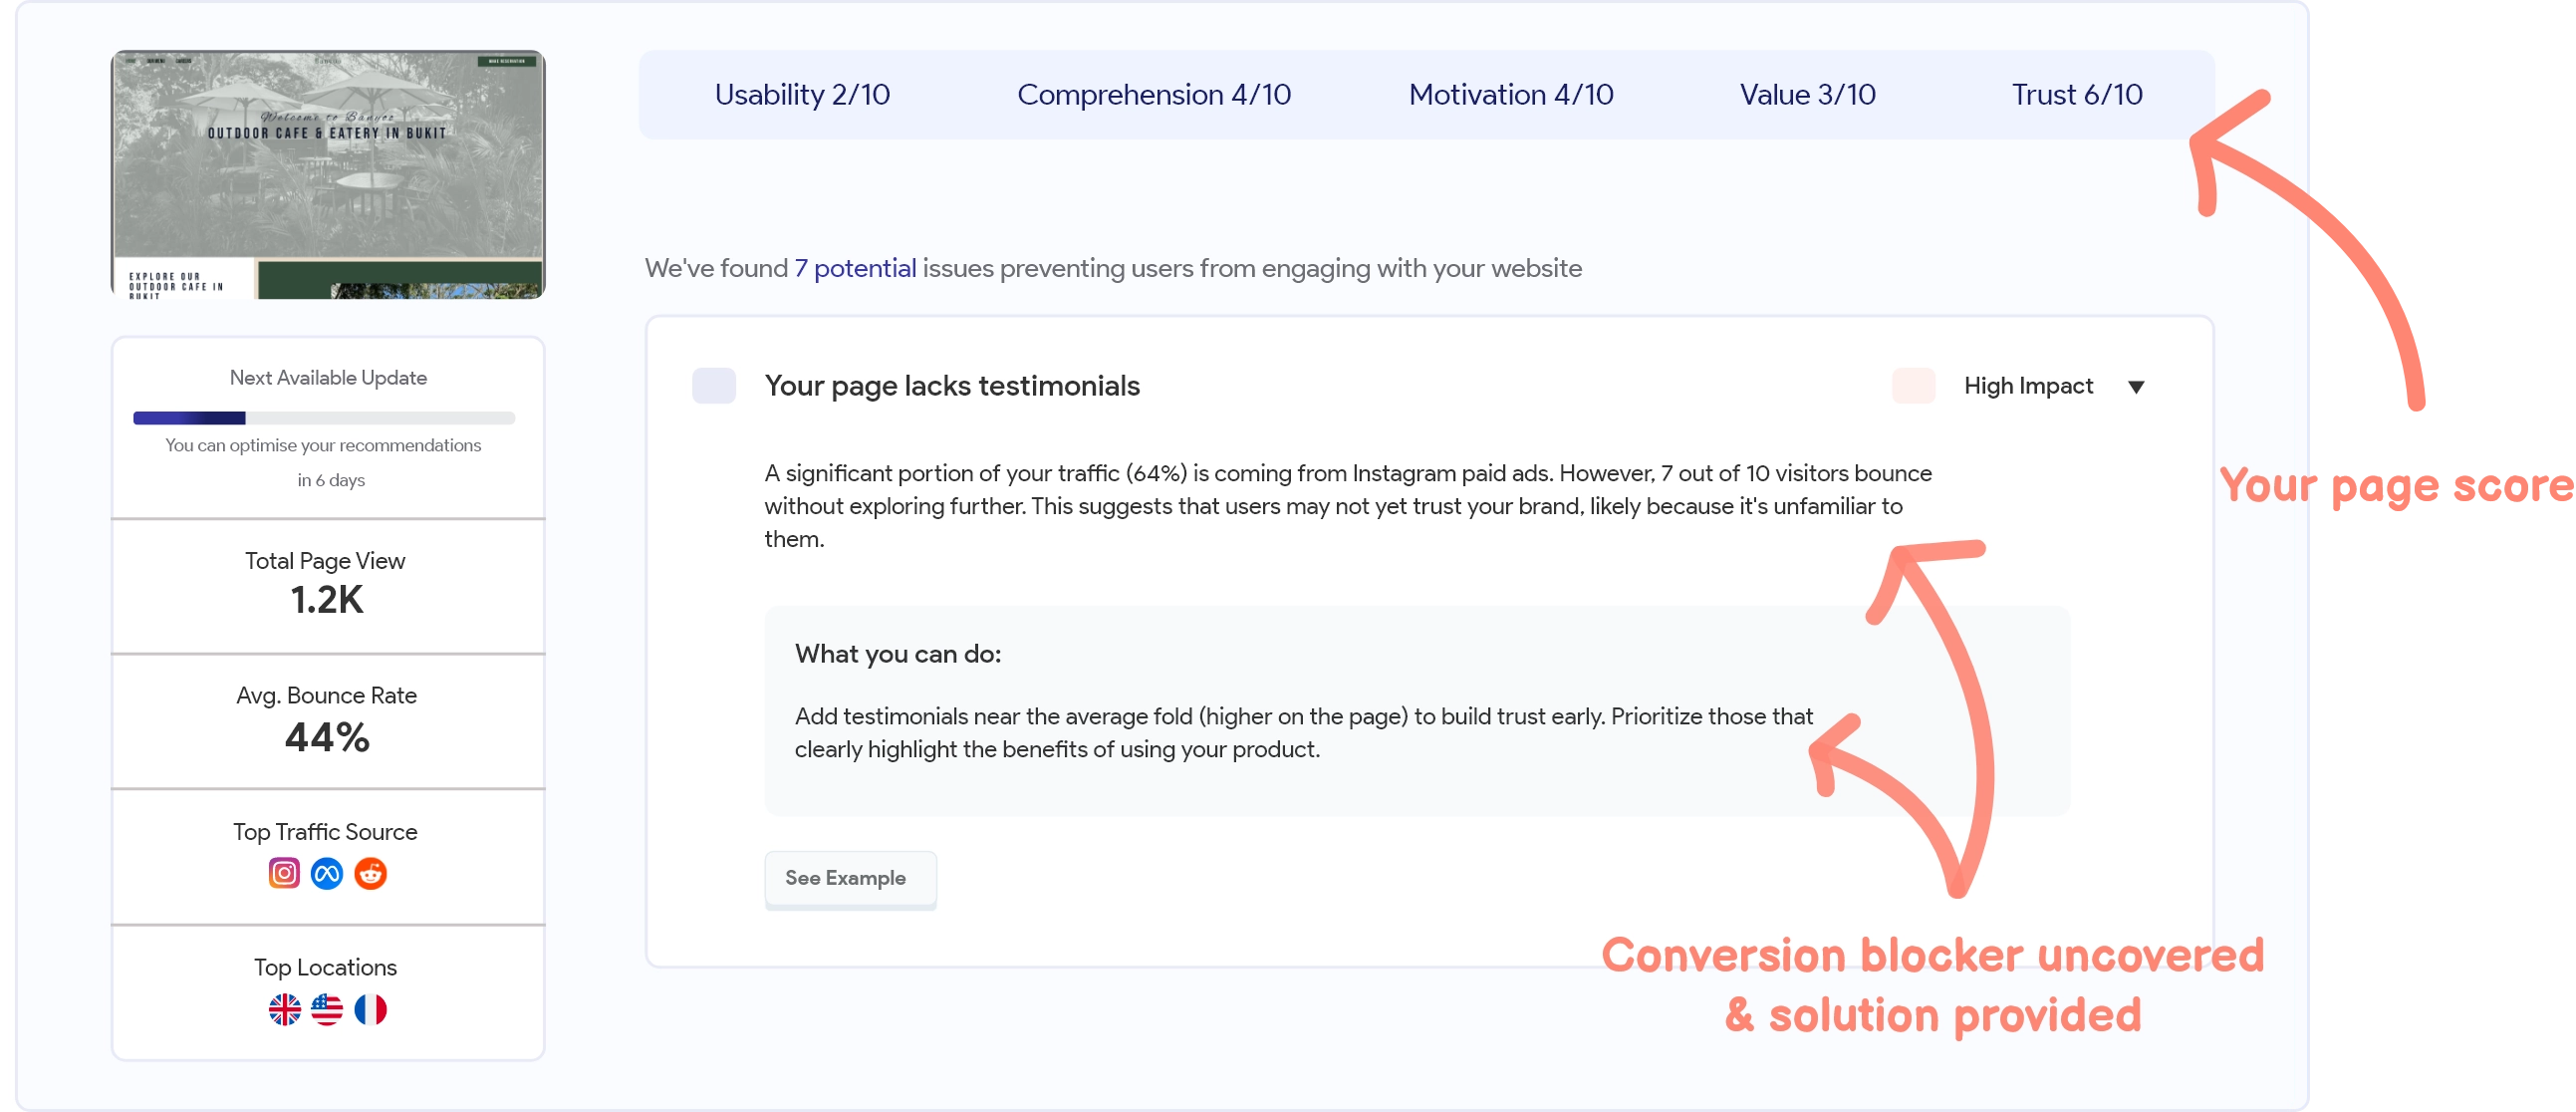Viewport: 2576px width, 1112px height.
Task: Click the pink High Impact swatch
Action: (1913, 386)
